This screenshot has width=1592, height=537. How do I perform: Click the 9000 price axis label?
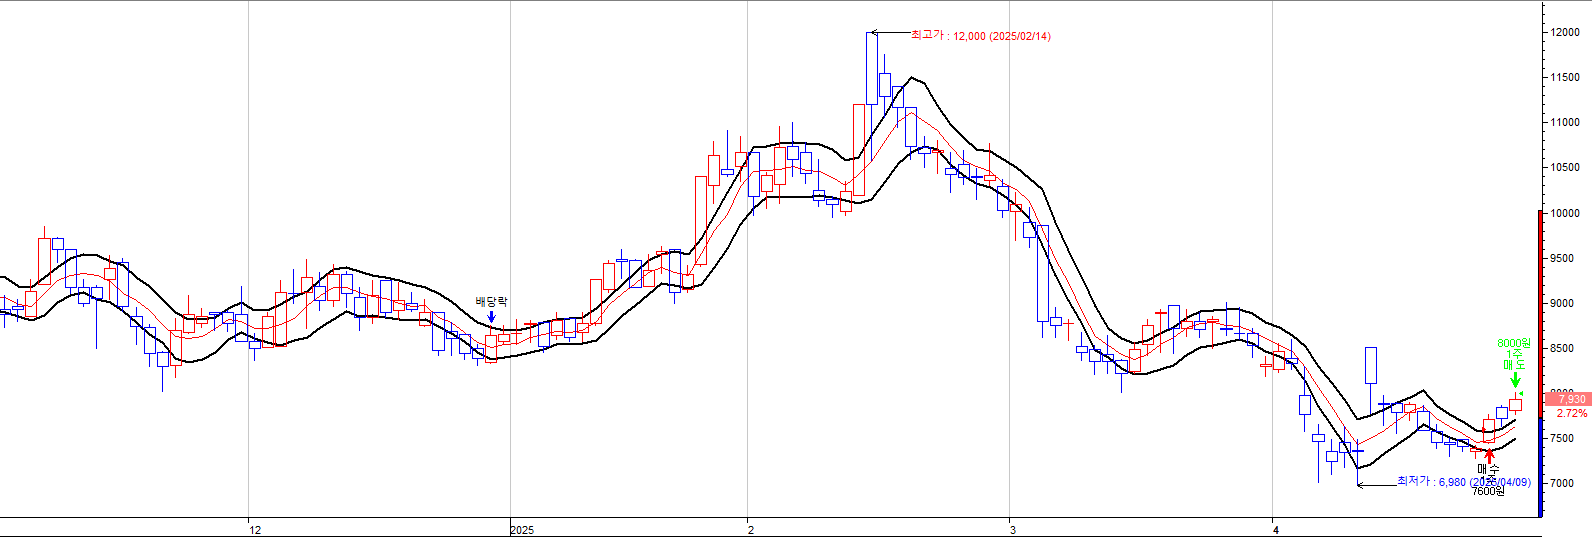(x=1562, y=303)
